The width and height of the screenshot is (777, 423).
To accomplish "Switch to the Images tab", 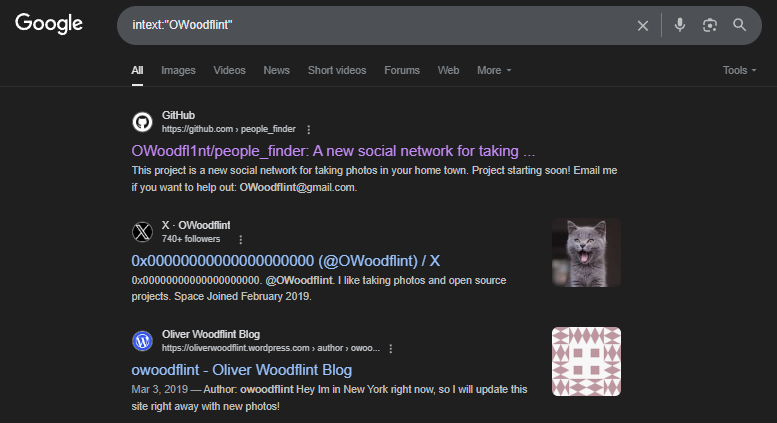I will [x=178, y=70].
